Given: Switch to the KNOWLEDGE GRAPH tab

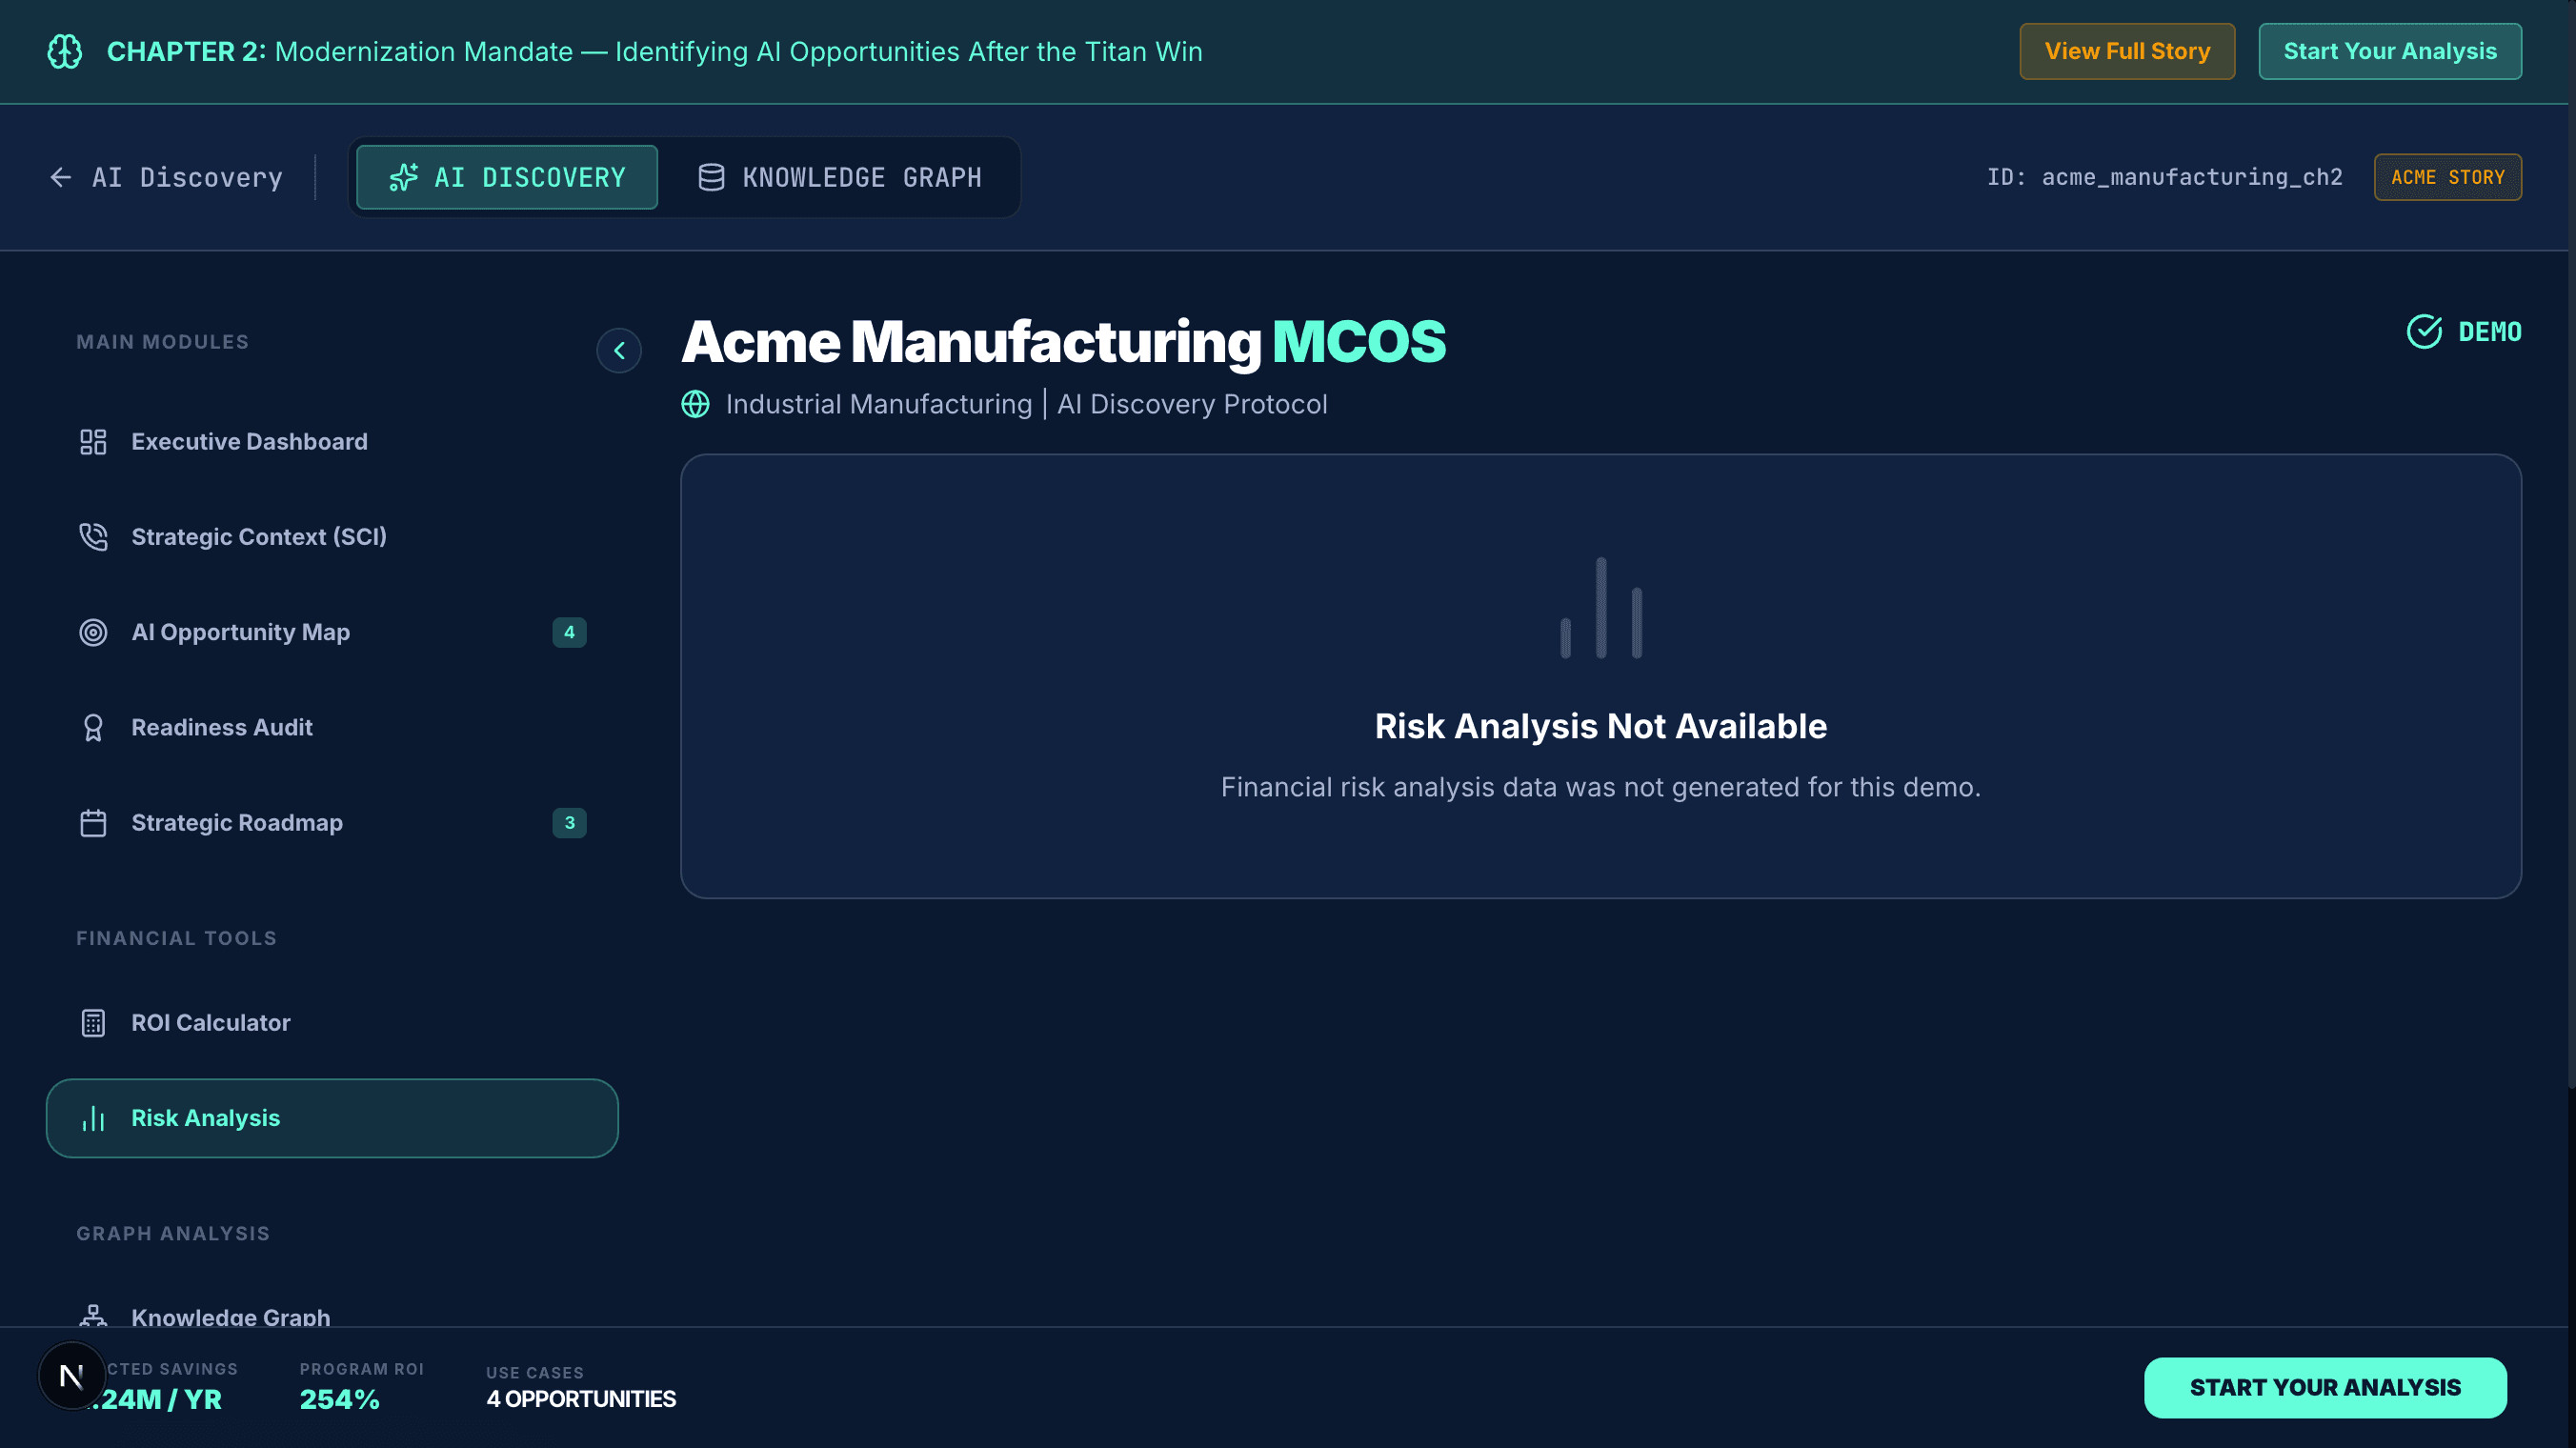Looking at the screenshot, I should (840, 177).
